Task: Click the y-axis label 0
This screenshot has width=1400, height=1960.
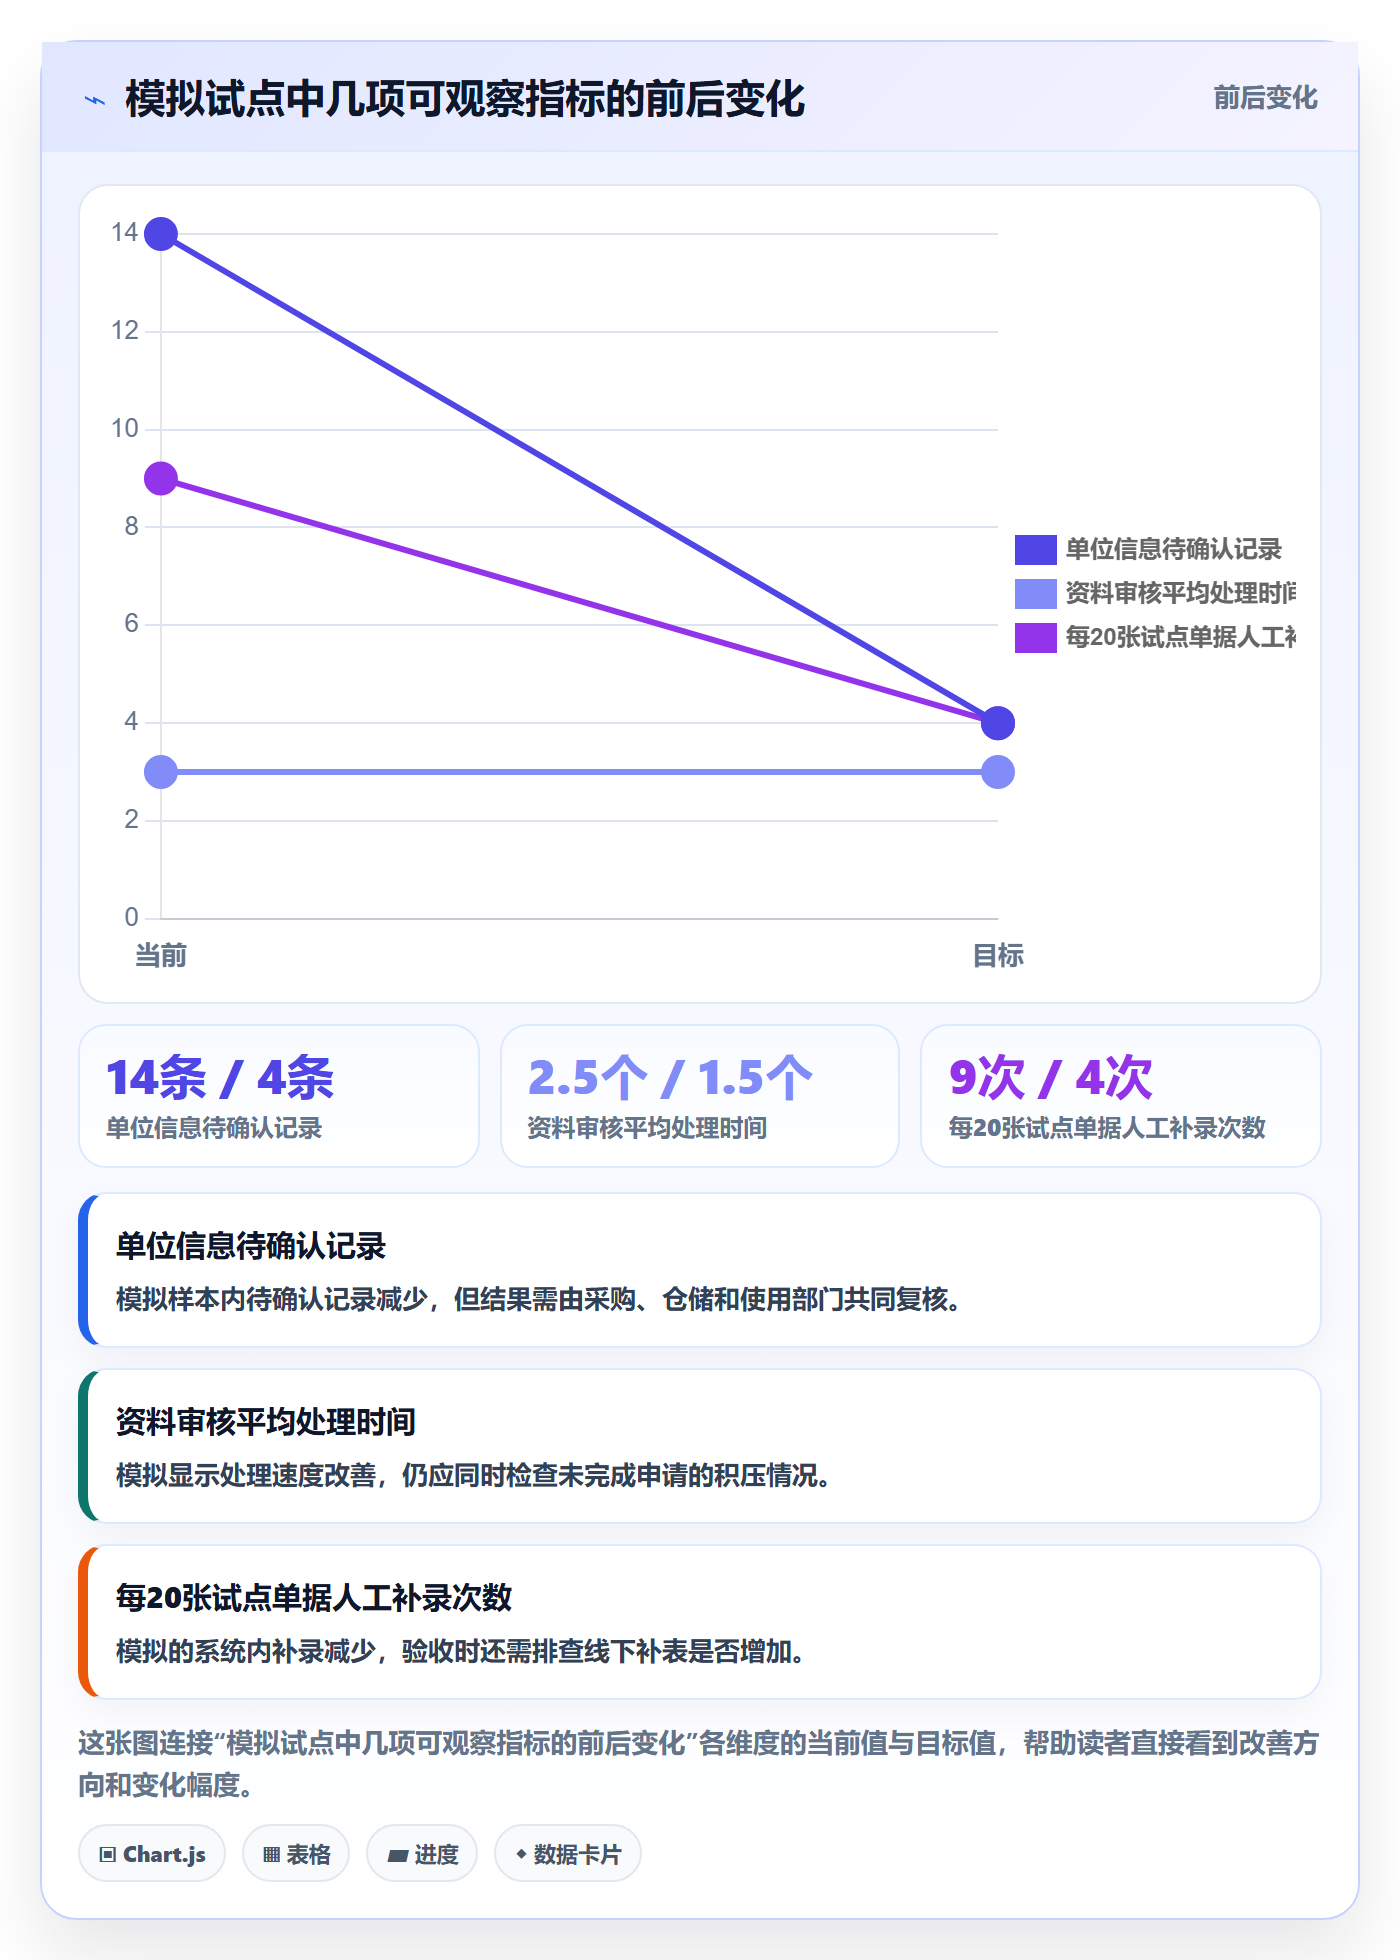Action: point(131,917)
